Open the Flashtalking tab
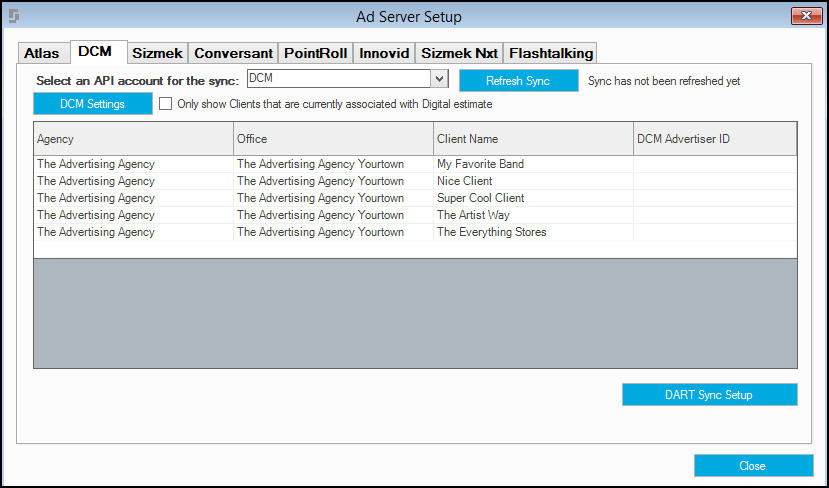The width and height of the screenshot is (829, 488). pos(550,53)
